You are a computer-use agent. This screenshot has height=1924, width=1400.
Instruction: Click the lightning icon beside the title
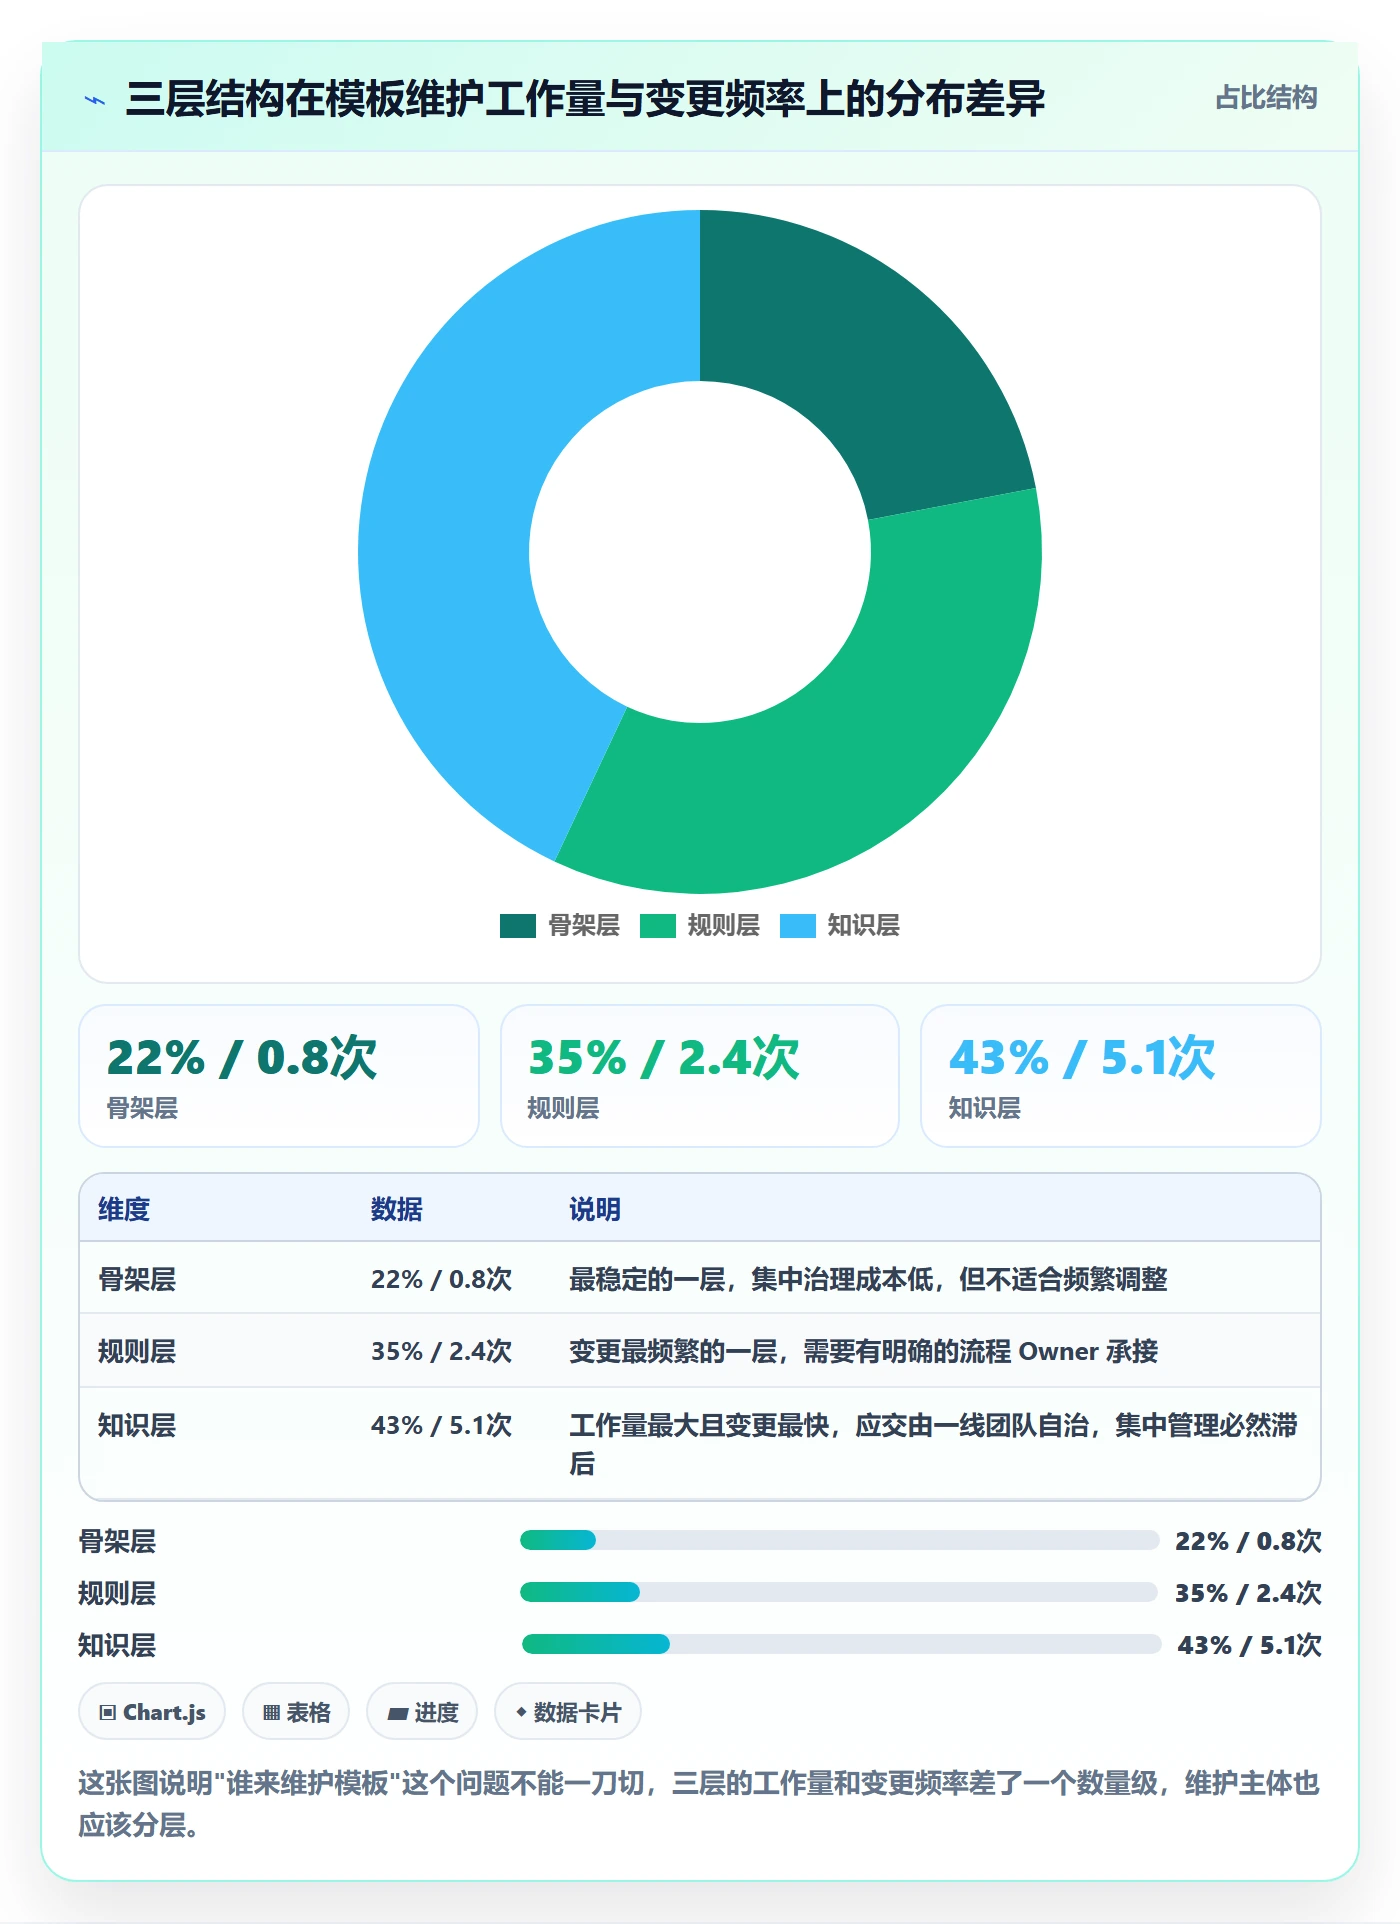[95, 100]
